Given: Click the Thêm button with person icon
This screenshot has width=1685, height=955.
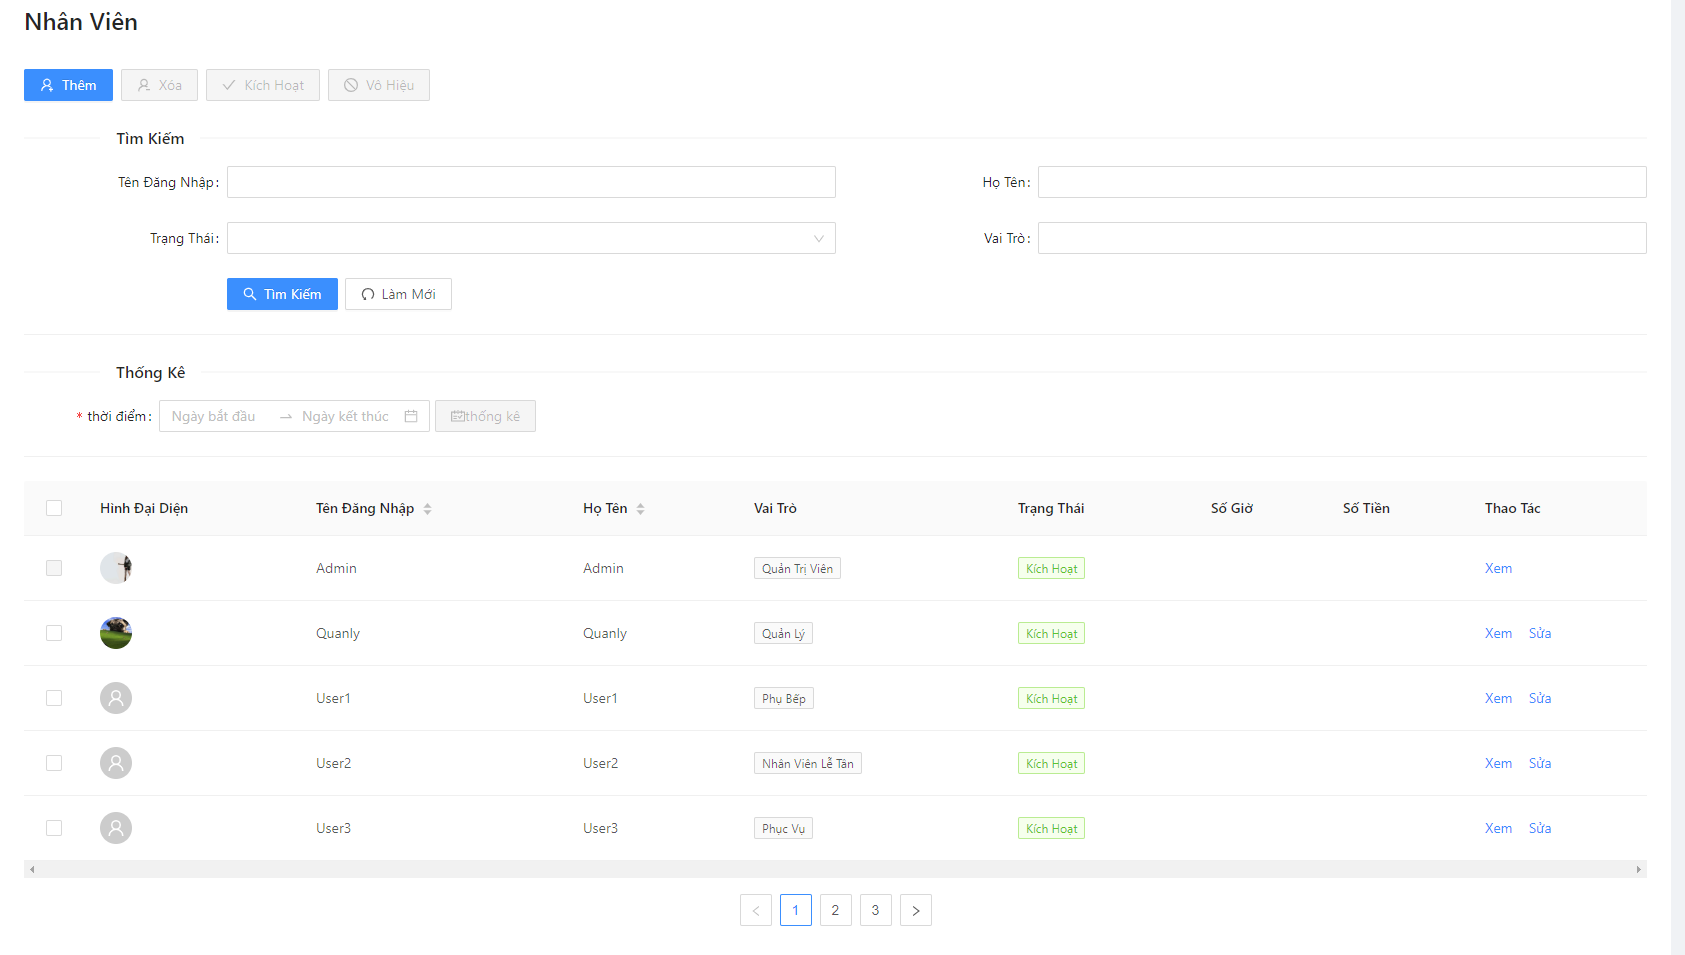Looking at the screenshot, I should (67, 85).
